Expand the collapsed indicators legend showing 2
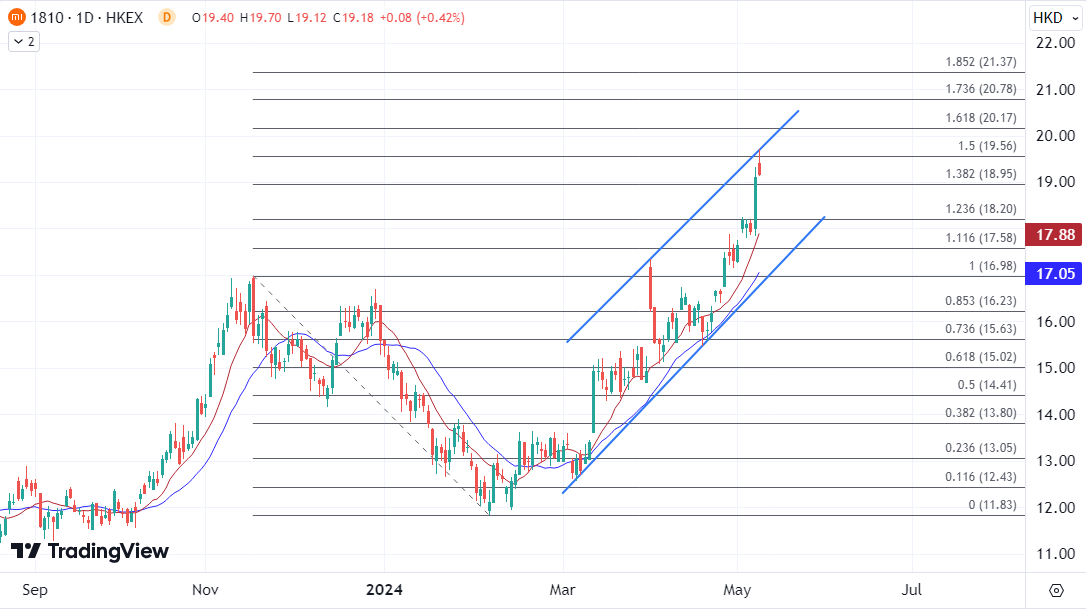This screenshot has height=609, width=1086. pos(23,41)
